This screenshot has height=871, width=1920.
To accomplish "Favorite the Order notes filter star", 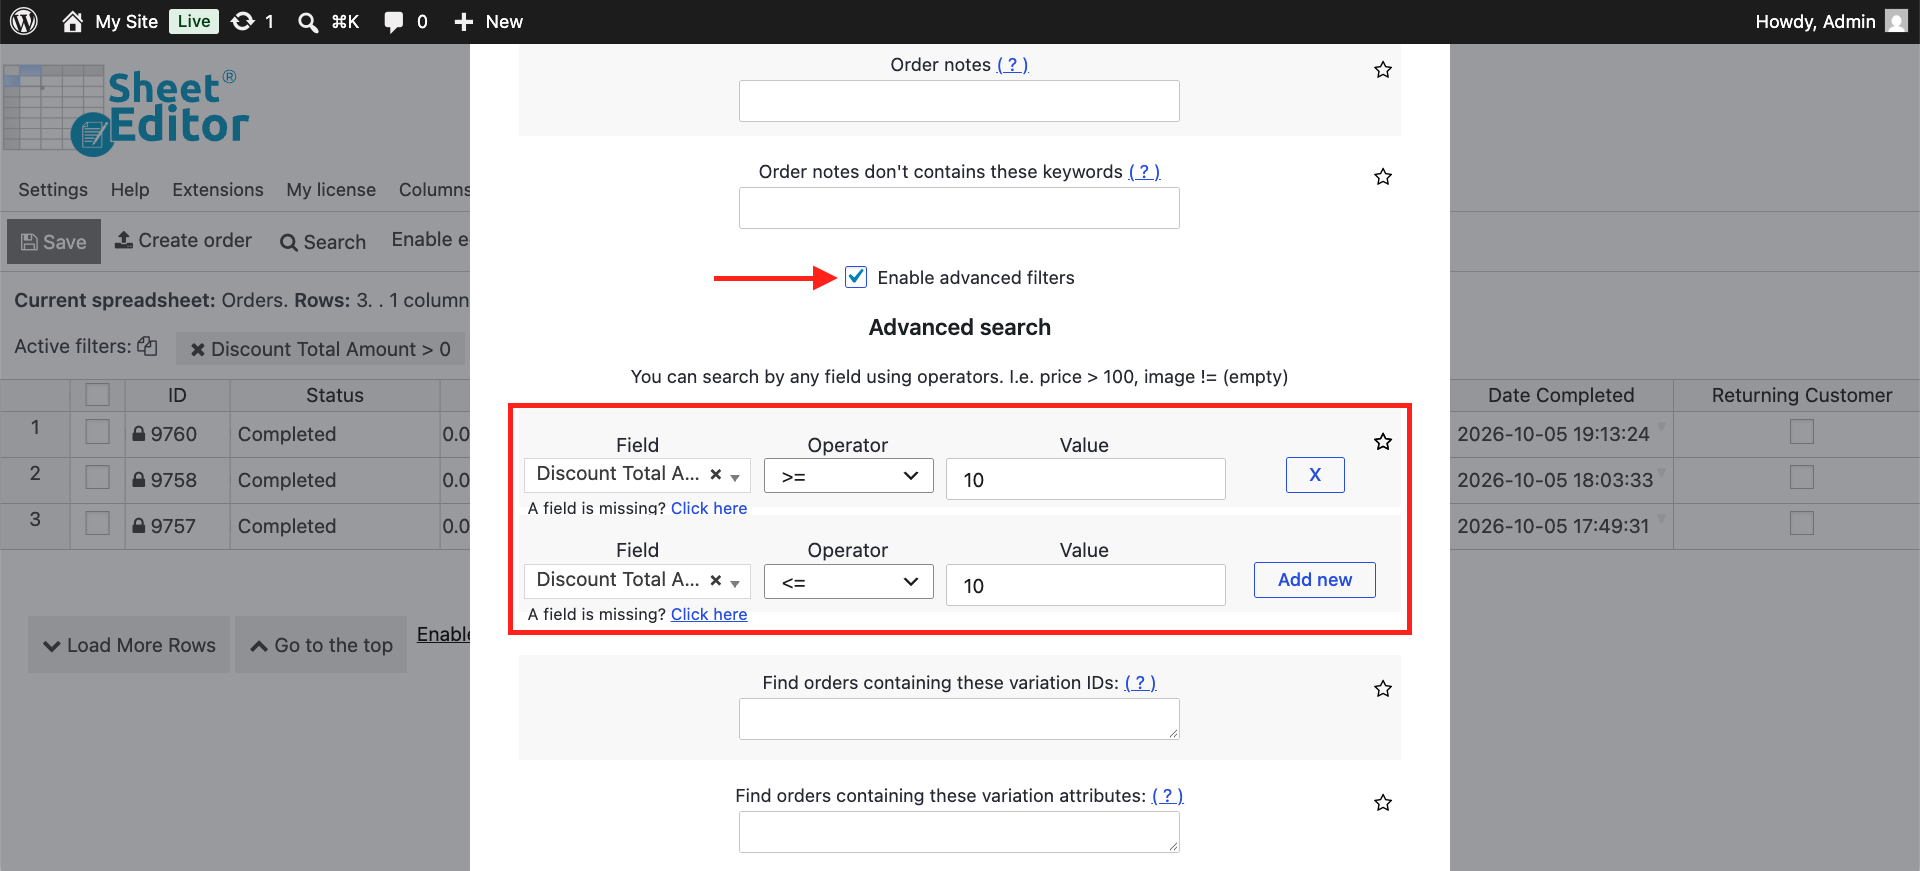I will coord(1383,70).
